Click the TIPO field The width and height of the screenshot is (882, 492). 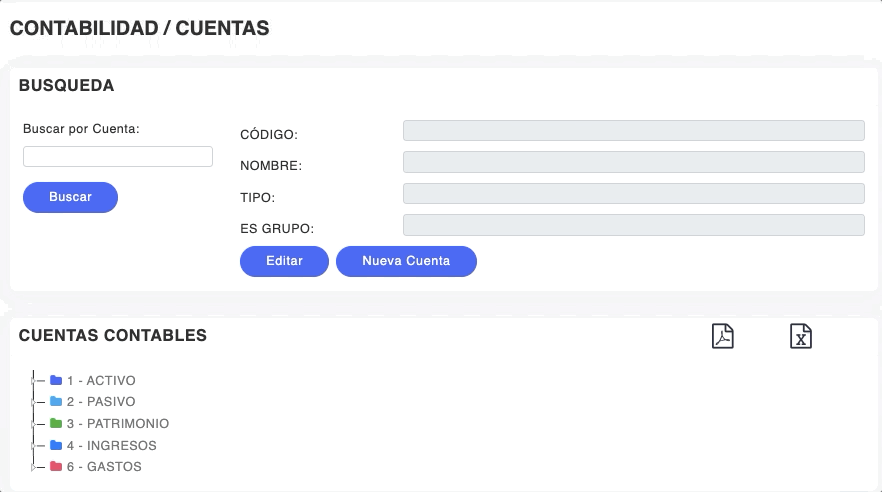pyautogui.click(x=633, y=194)
